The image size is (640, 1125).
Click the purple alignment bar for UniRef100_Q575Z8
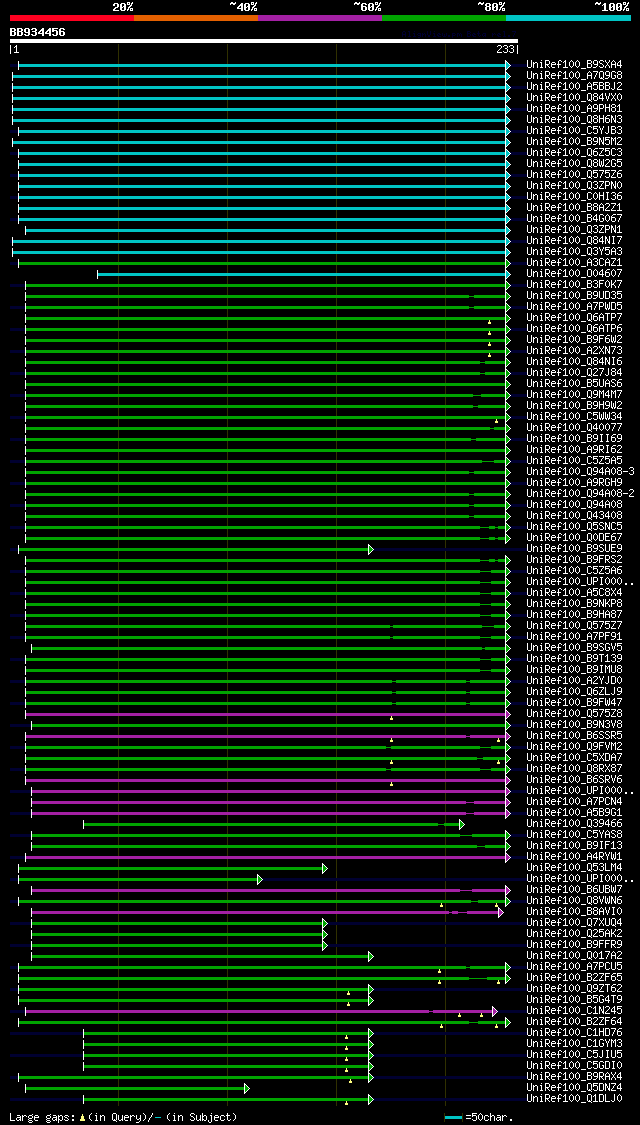(x=267, y=714)
